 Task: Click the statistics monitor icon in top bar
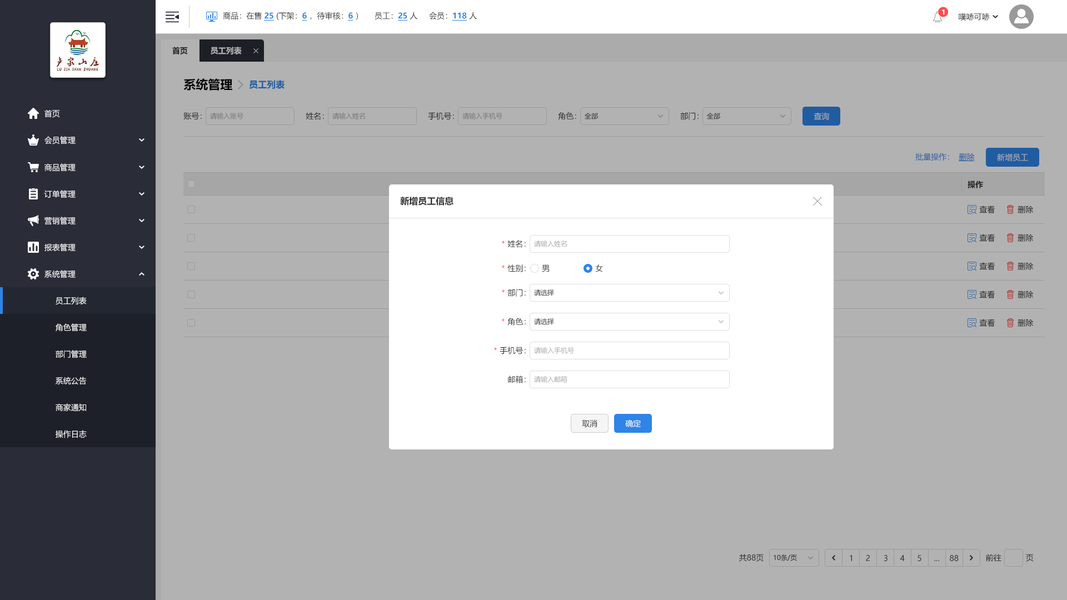coord(212,16)
